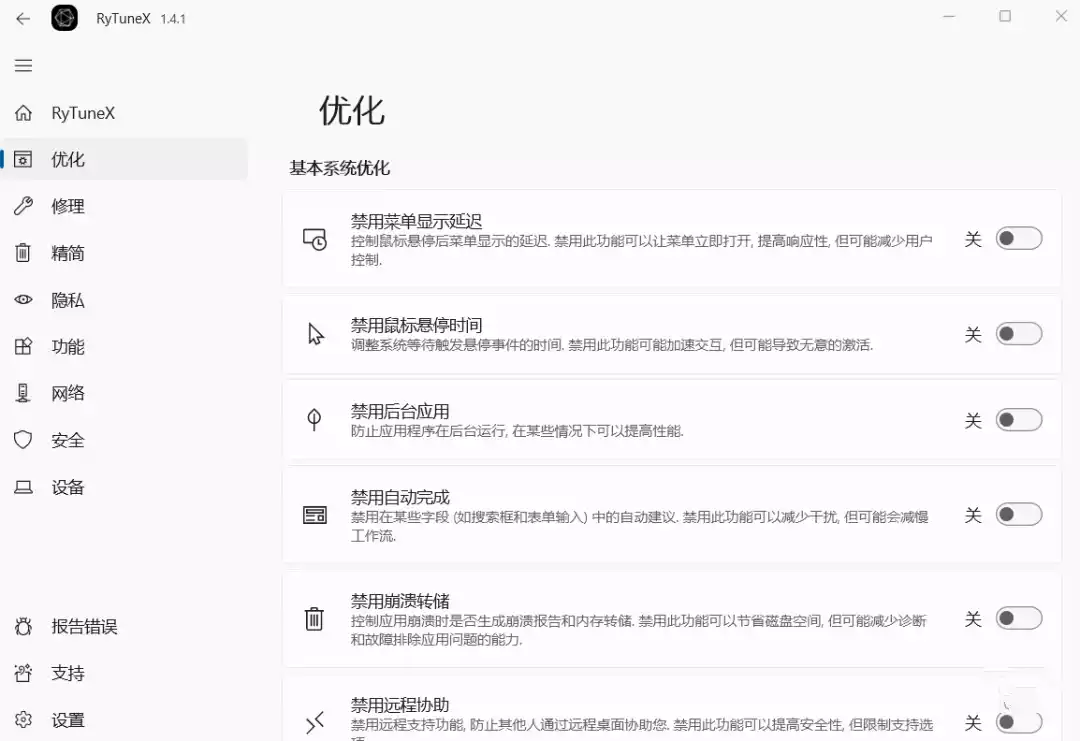Select the 安全 (Security) shield icon
This screenshot has height=741, width=1080.
pyautogui.click(x=23, y=440)
